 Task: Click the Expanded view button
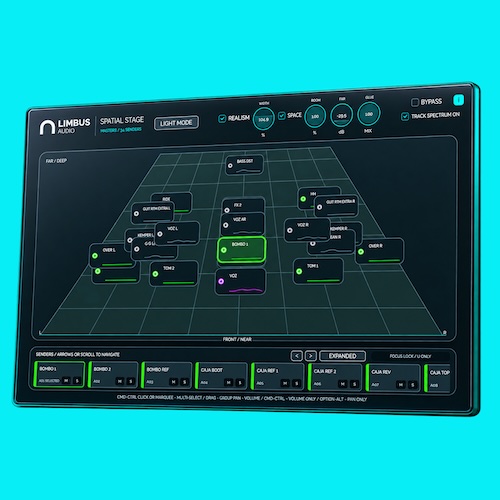[x=342, y=356]
